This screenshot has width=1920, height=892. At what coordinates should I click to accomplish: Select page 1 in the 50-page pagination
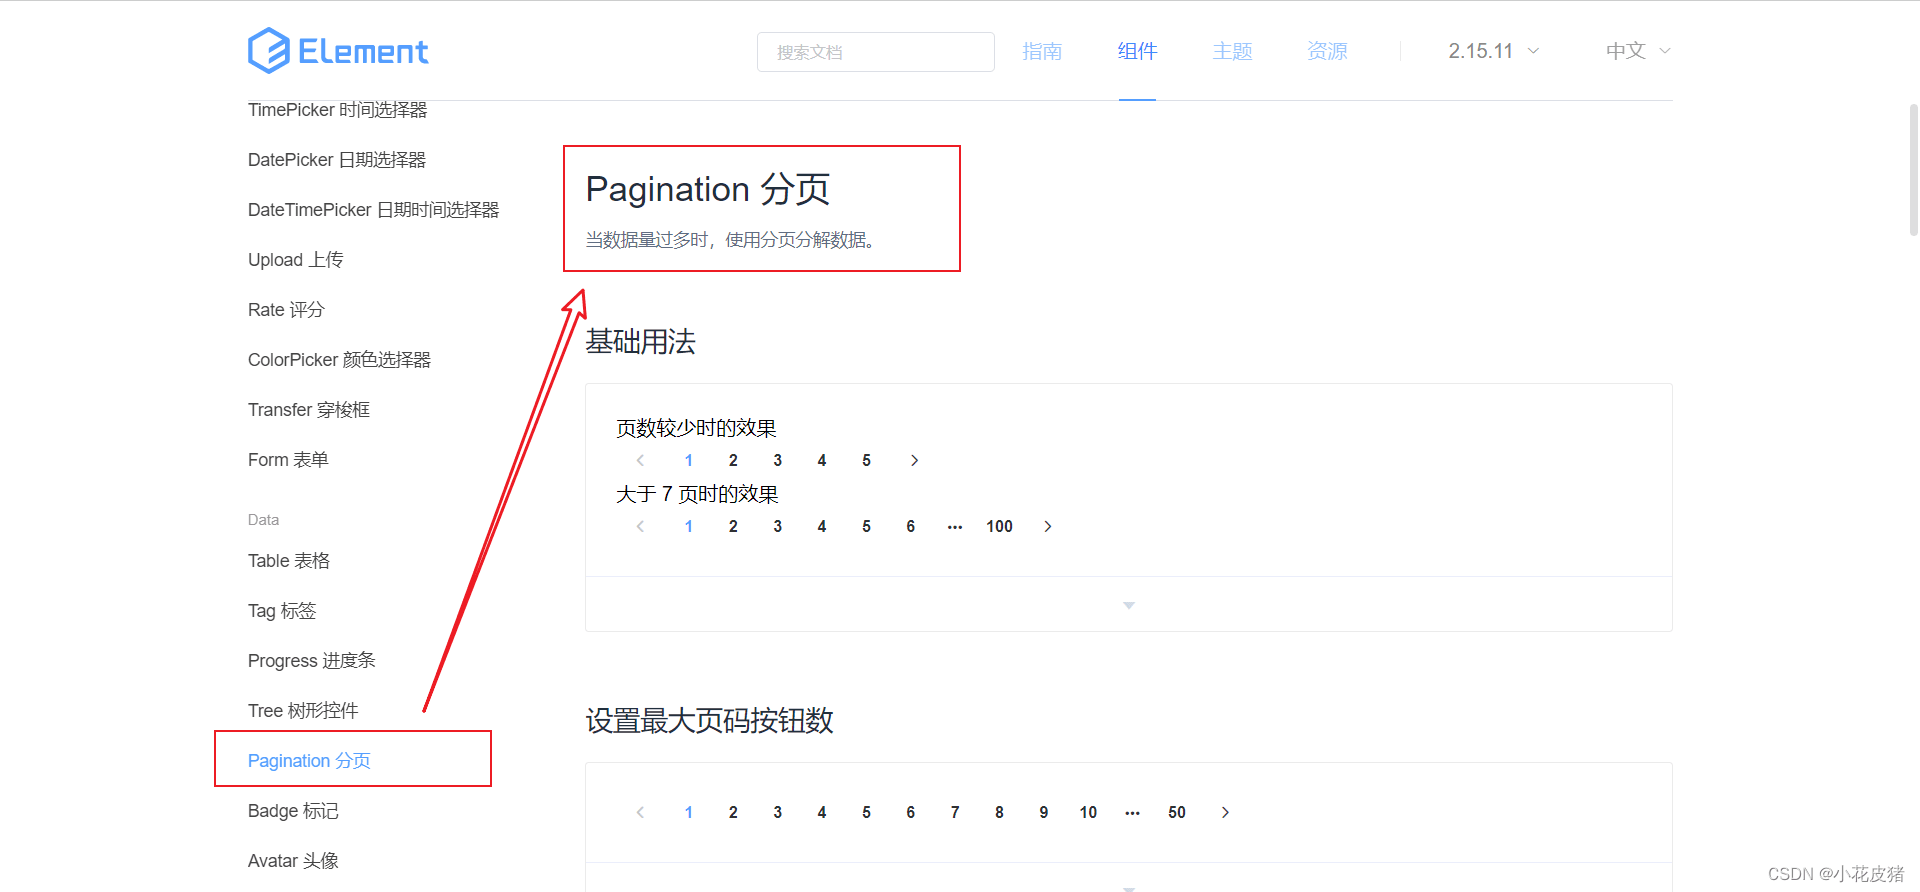[x=689, y=812]
